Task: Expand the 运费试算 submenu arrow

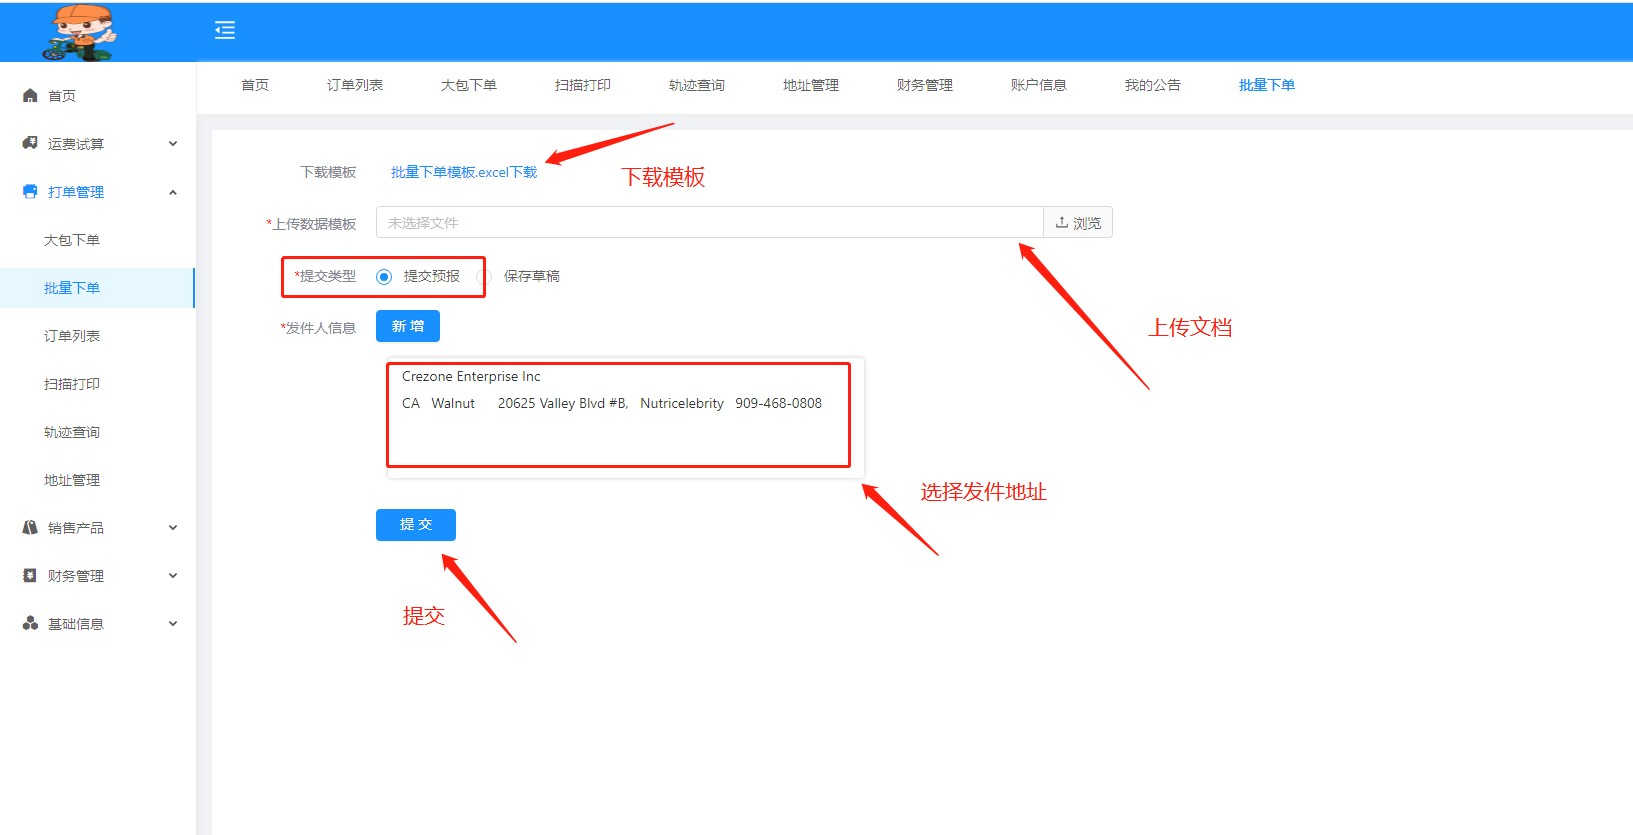Action: (173, 144)
